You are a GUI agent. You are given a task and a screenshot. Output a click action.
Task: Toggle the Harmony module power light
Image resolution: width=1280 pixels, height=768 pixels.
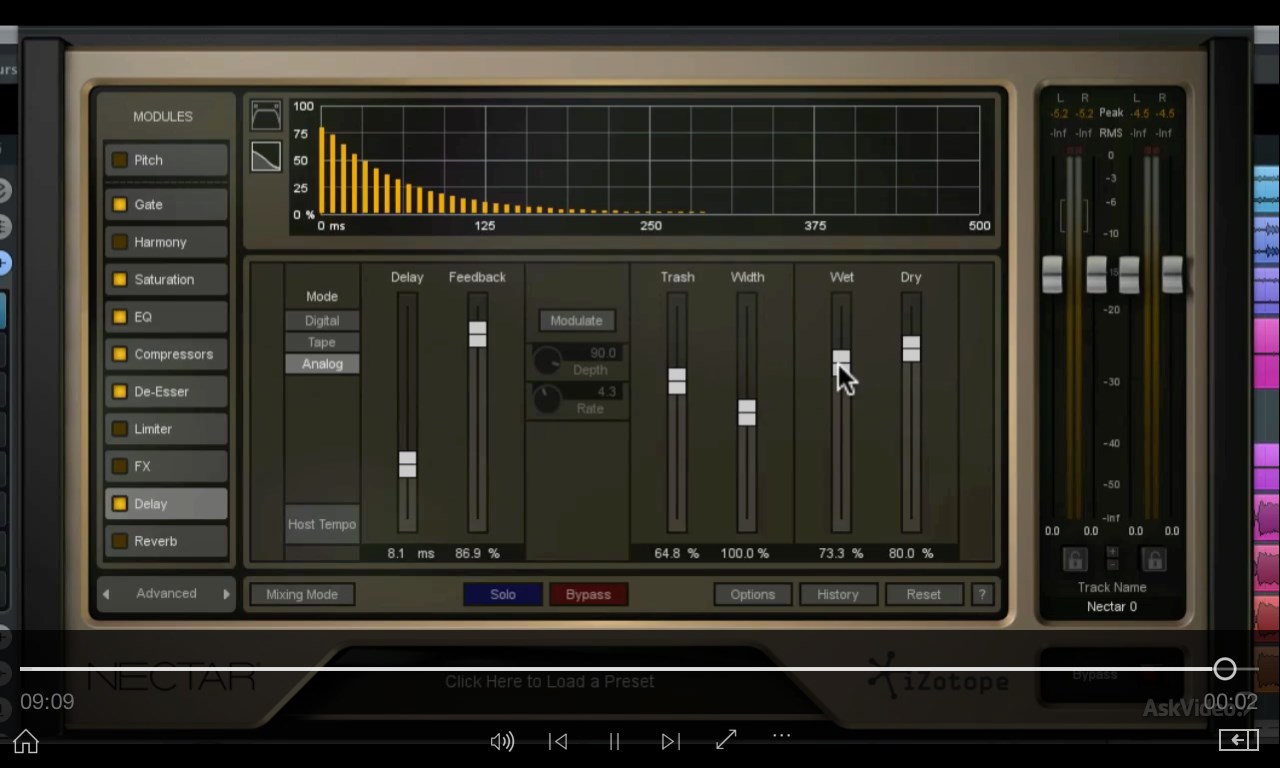(120, 242)
